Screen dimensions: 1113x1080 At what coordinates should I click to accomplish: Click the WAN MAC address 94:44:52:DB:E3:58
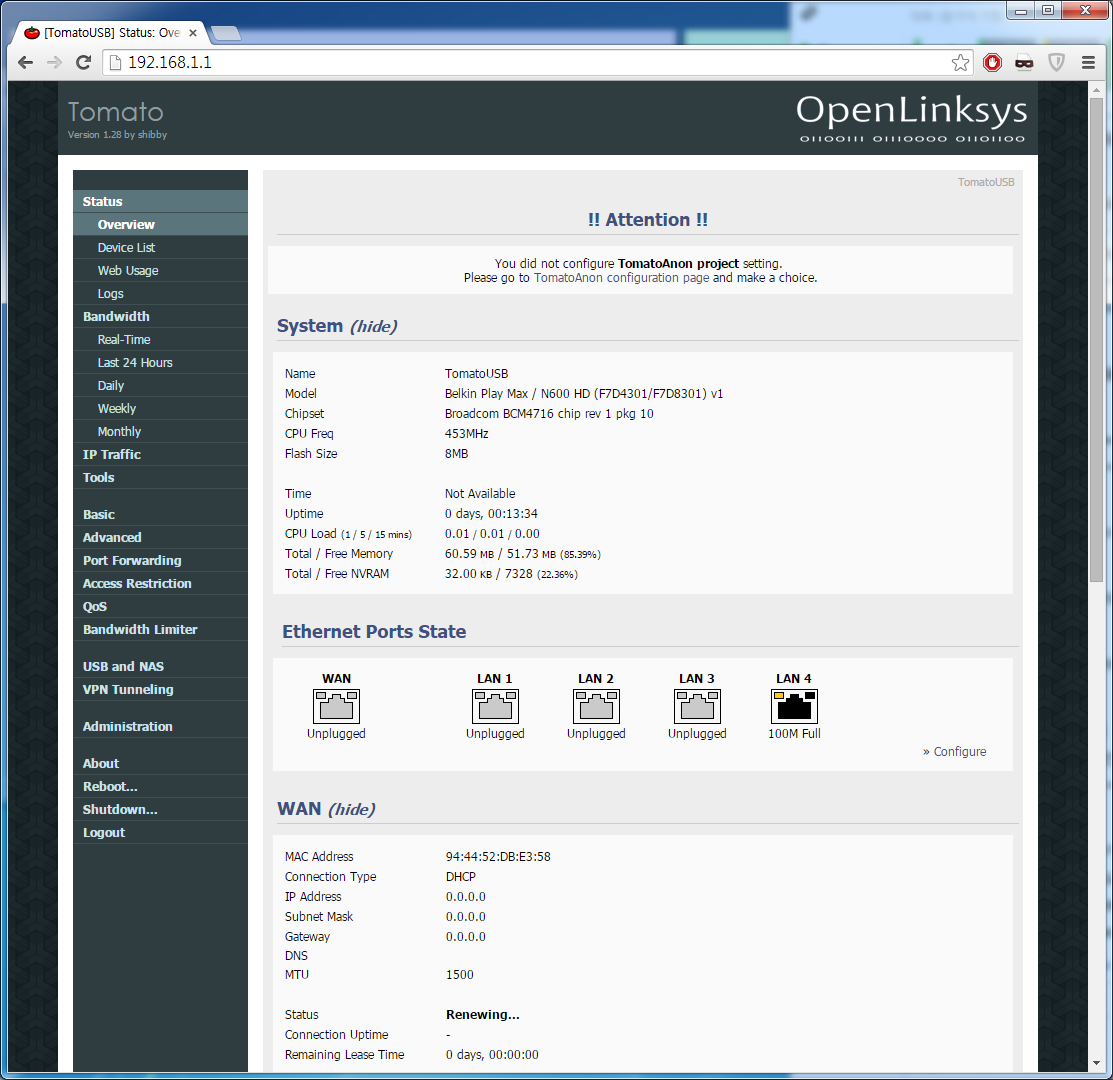click(x=498, y=856)
